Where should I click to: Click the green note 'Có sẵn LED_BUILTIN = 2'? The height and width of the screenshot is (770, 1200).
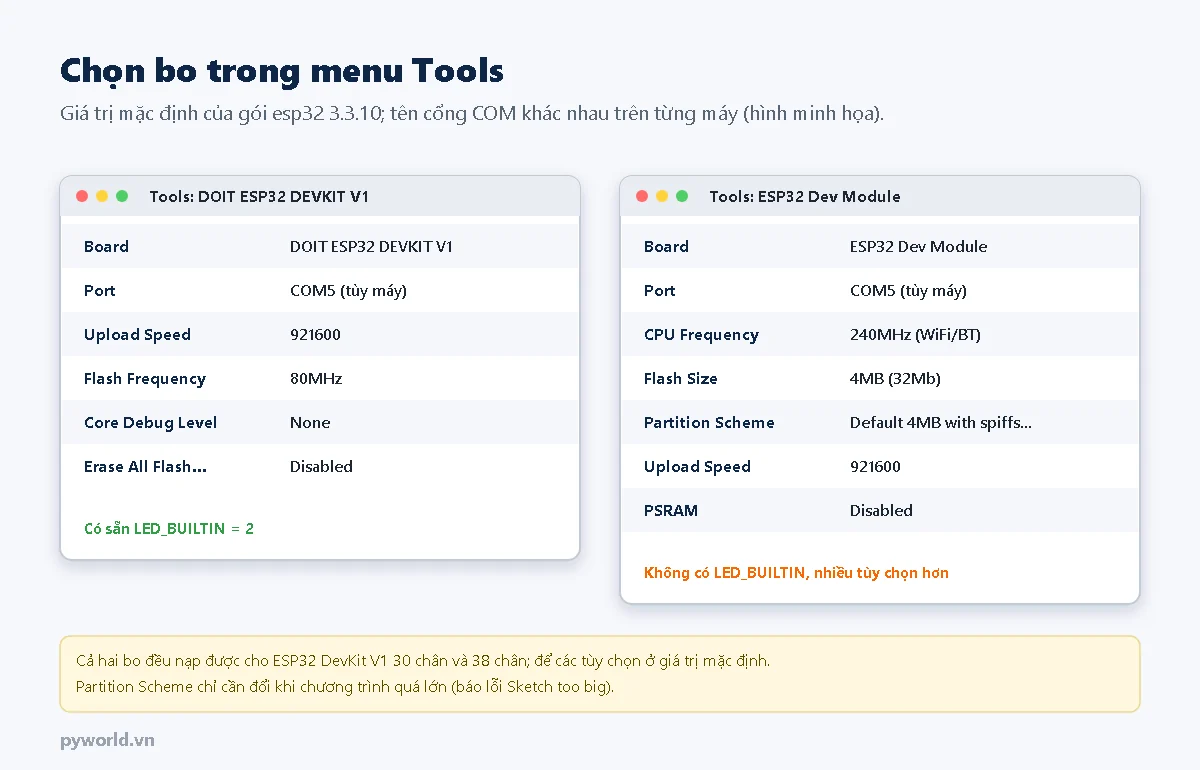[169, 528]
